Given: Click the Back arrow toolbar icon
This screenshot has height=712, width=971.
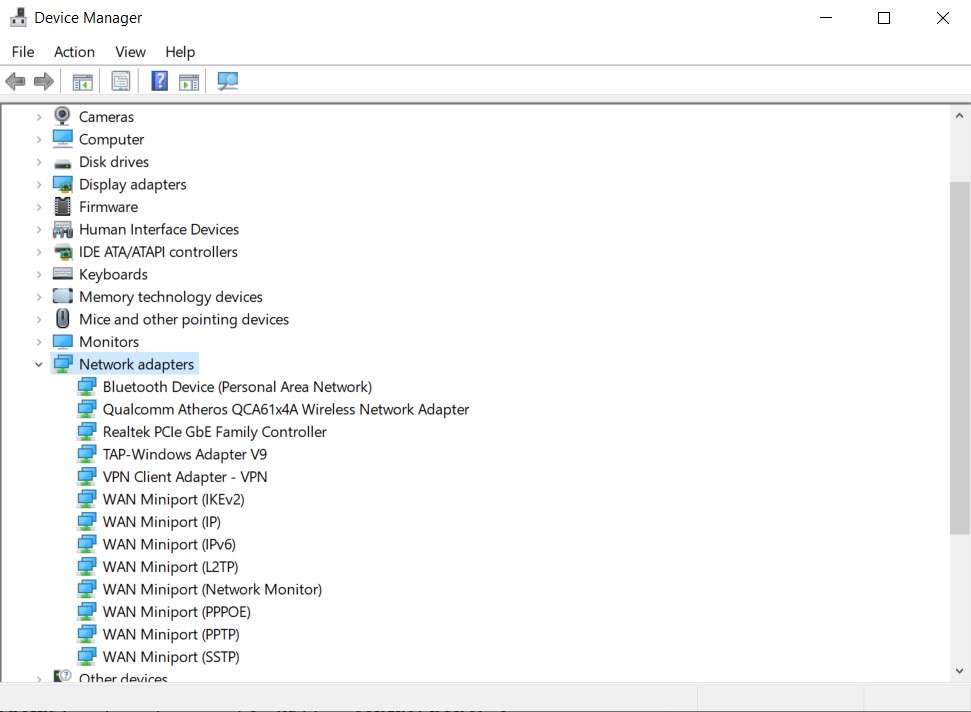Looking at the screenshot, I should click(15, 81).
